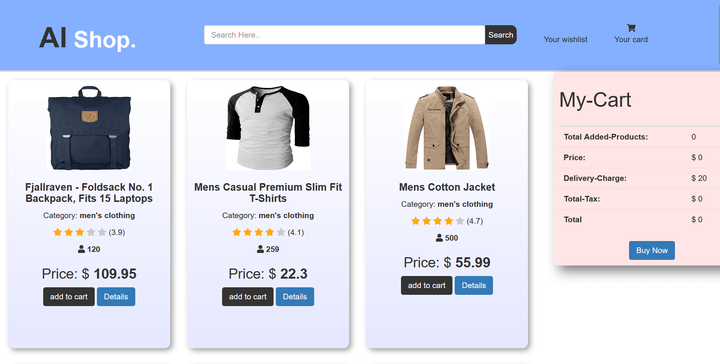Select the Mens Cotton Jacket product image
The width and height of the screenshot is (720, 364).
tap(447, 128)
